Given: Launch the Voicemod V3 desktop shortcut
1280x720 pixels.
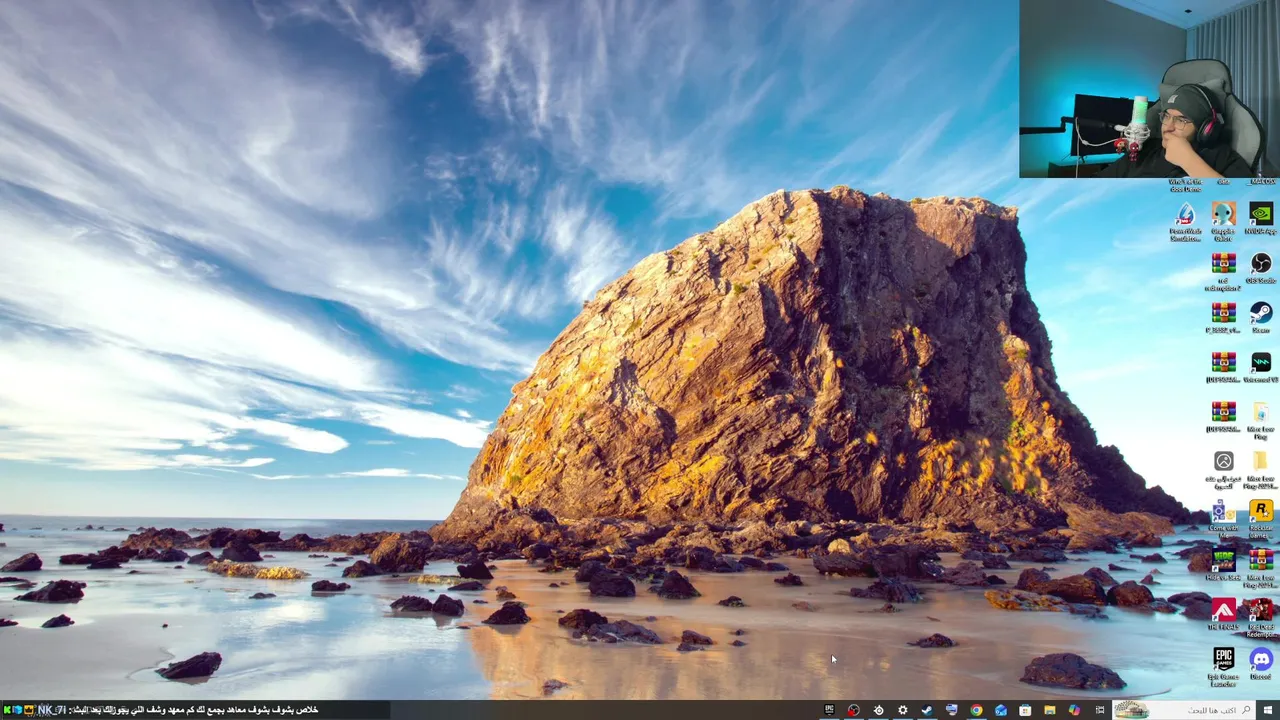Looking at the screenshot, I should click(x=1261, y=366).
